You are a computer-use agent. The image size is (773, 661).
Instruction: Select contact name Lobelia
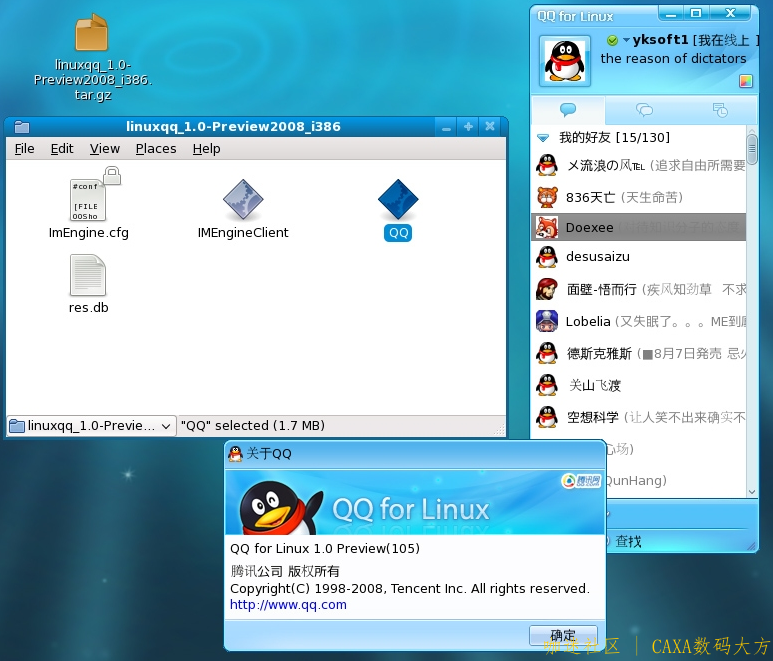[588, 321]
